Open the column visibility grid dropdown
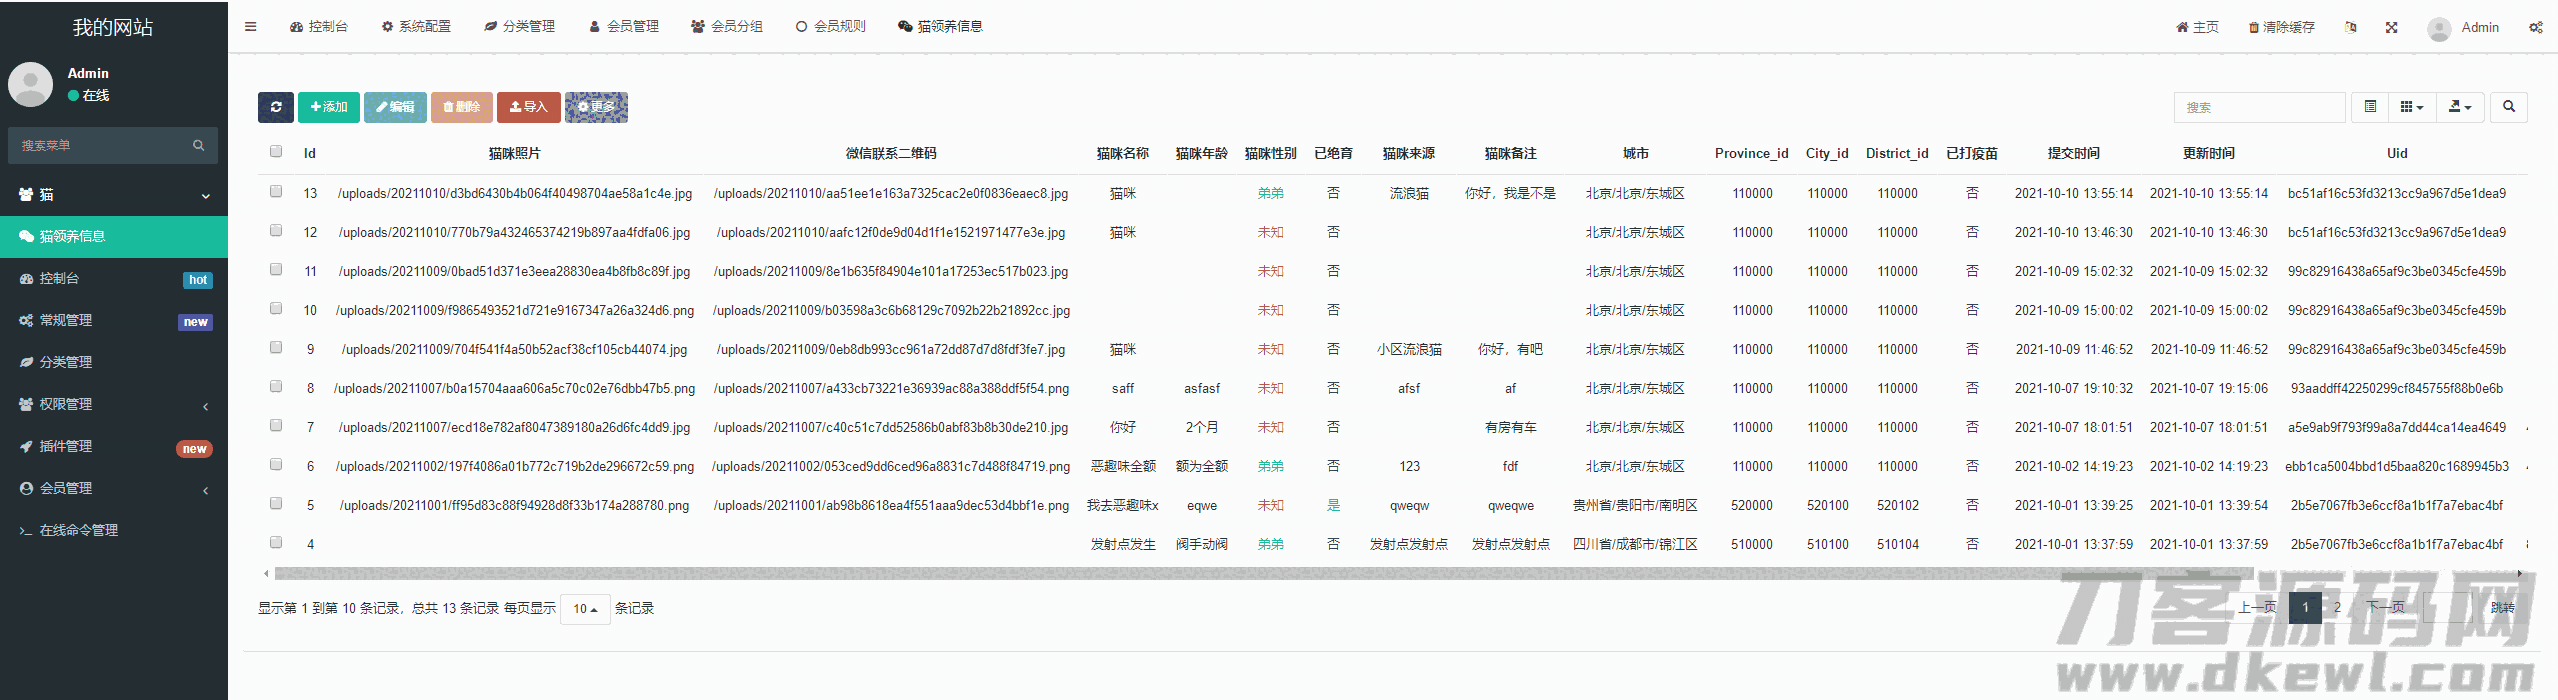 pyautogui.click(x=2411, y=107)
